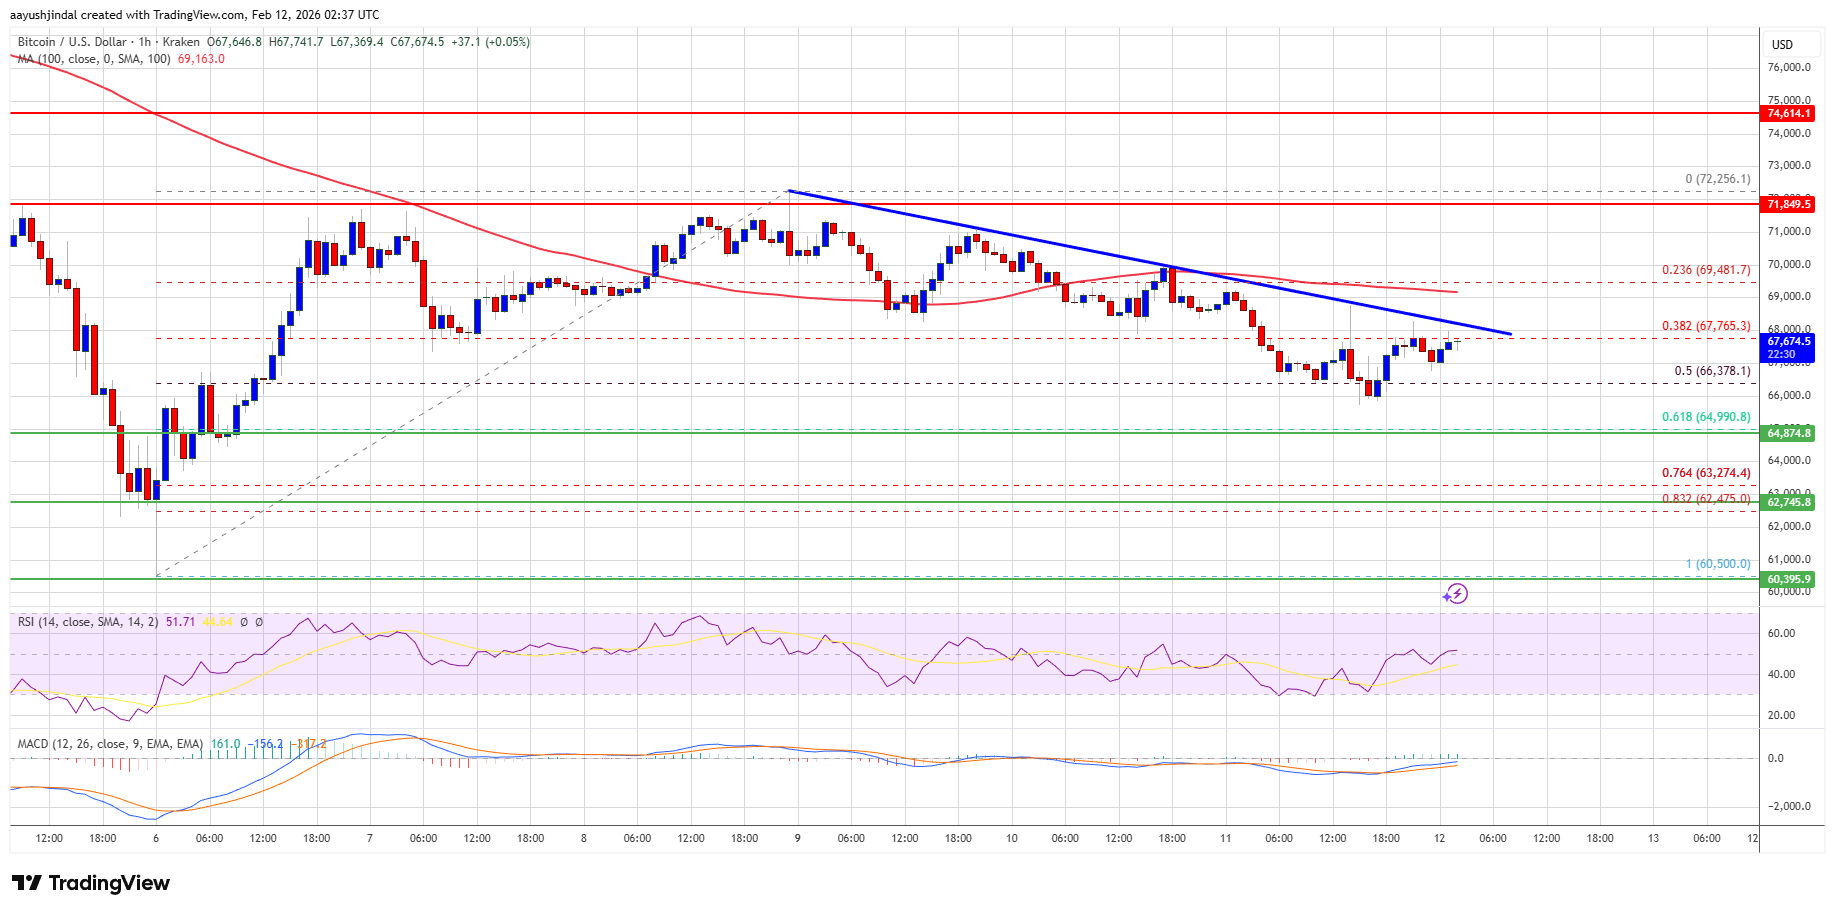Click the green 64,874.8 price label
Viewport: 1835px width, 913px height.
point(1789,433)
